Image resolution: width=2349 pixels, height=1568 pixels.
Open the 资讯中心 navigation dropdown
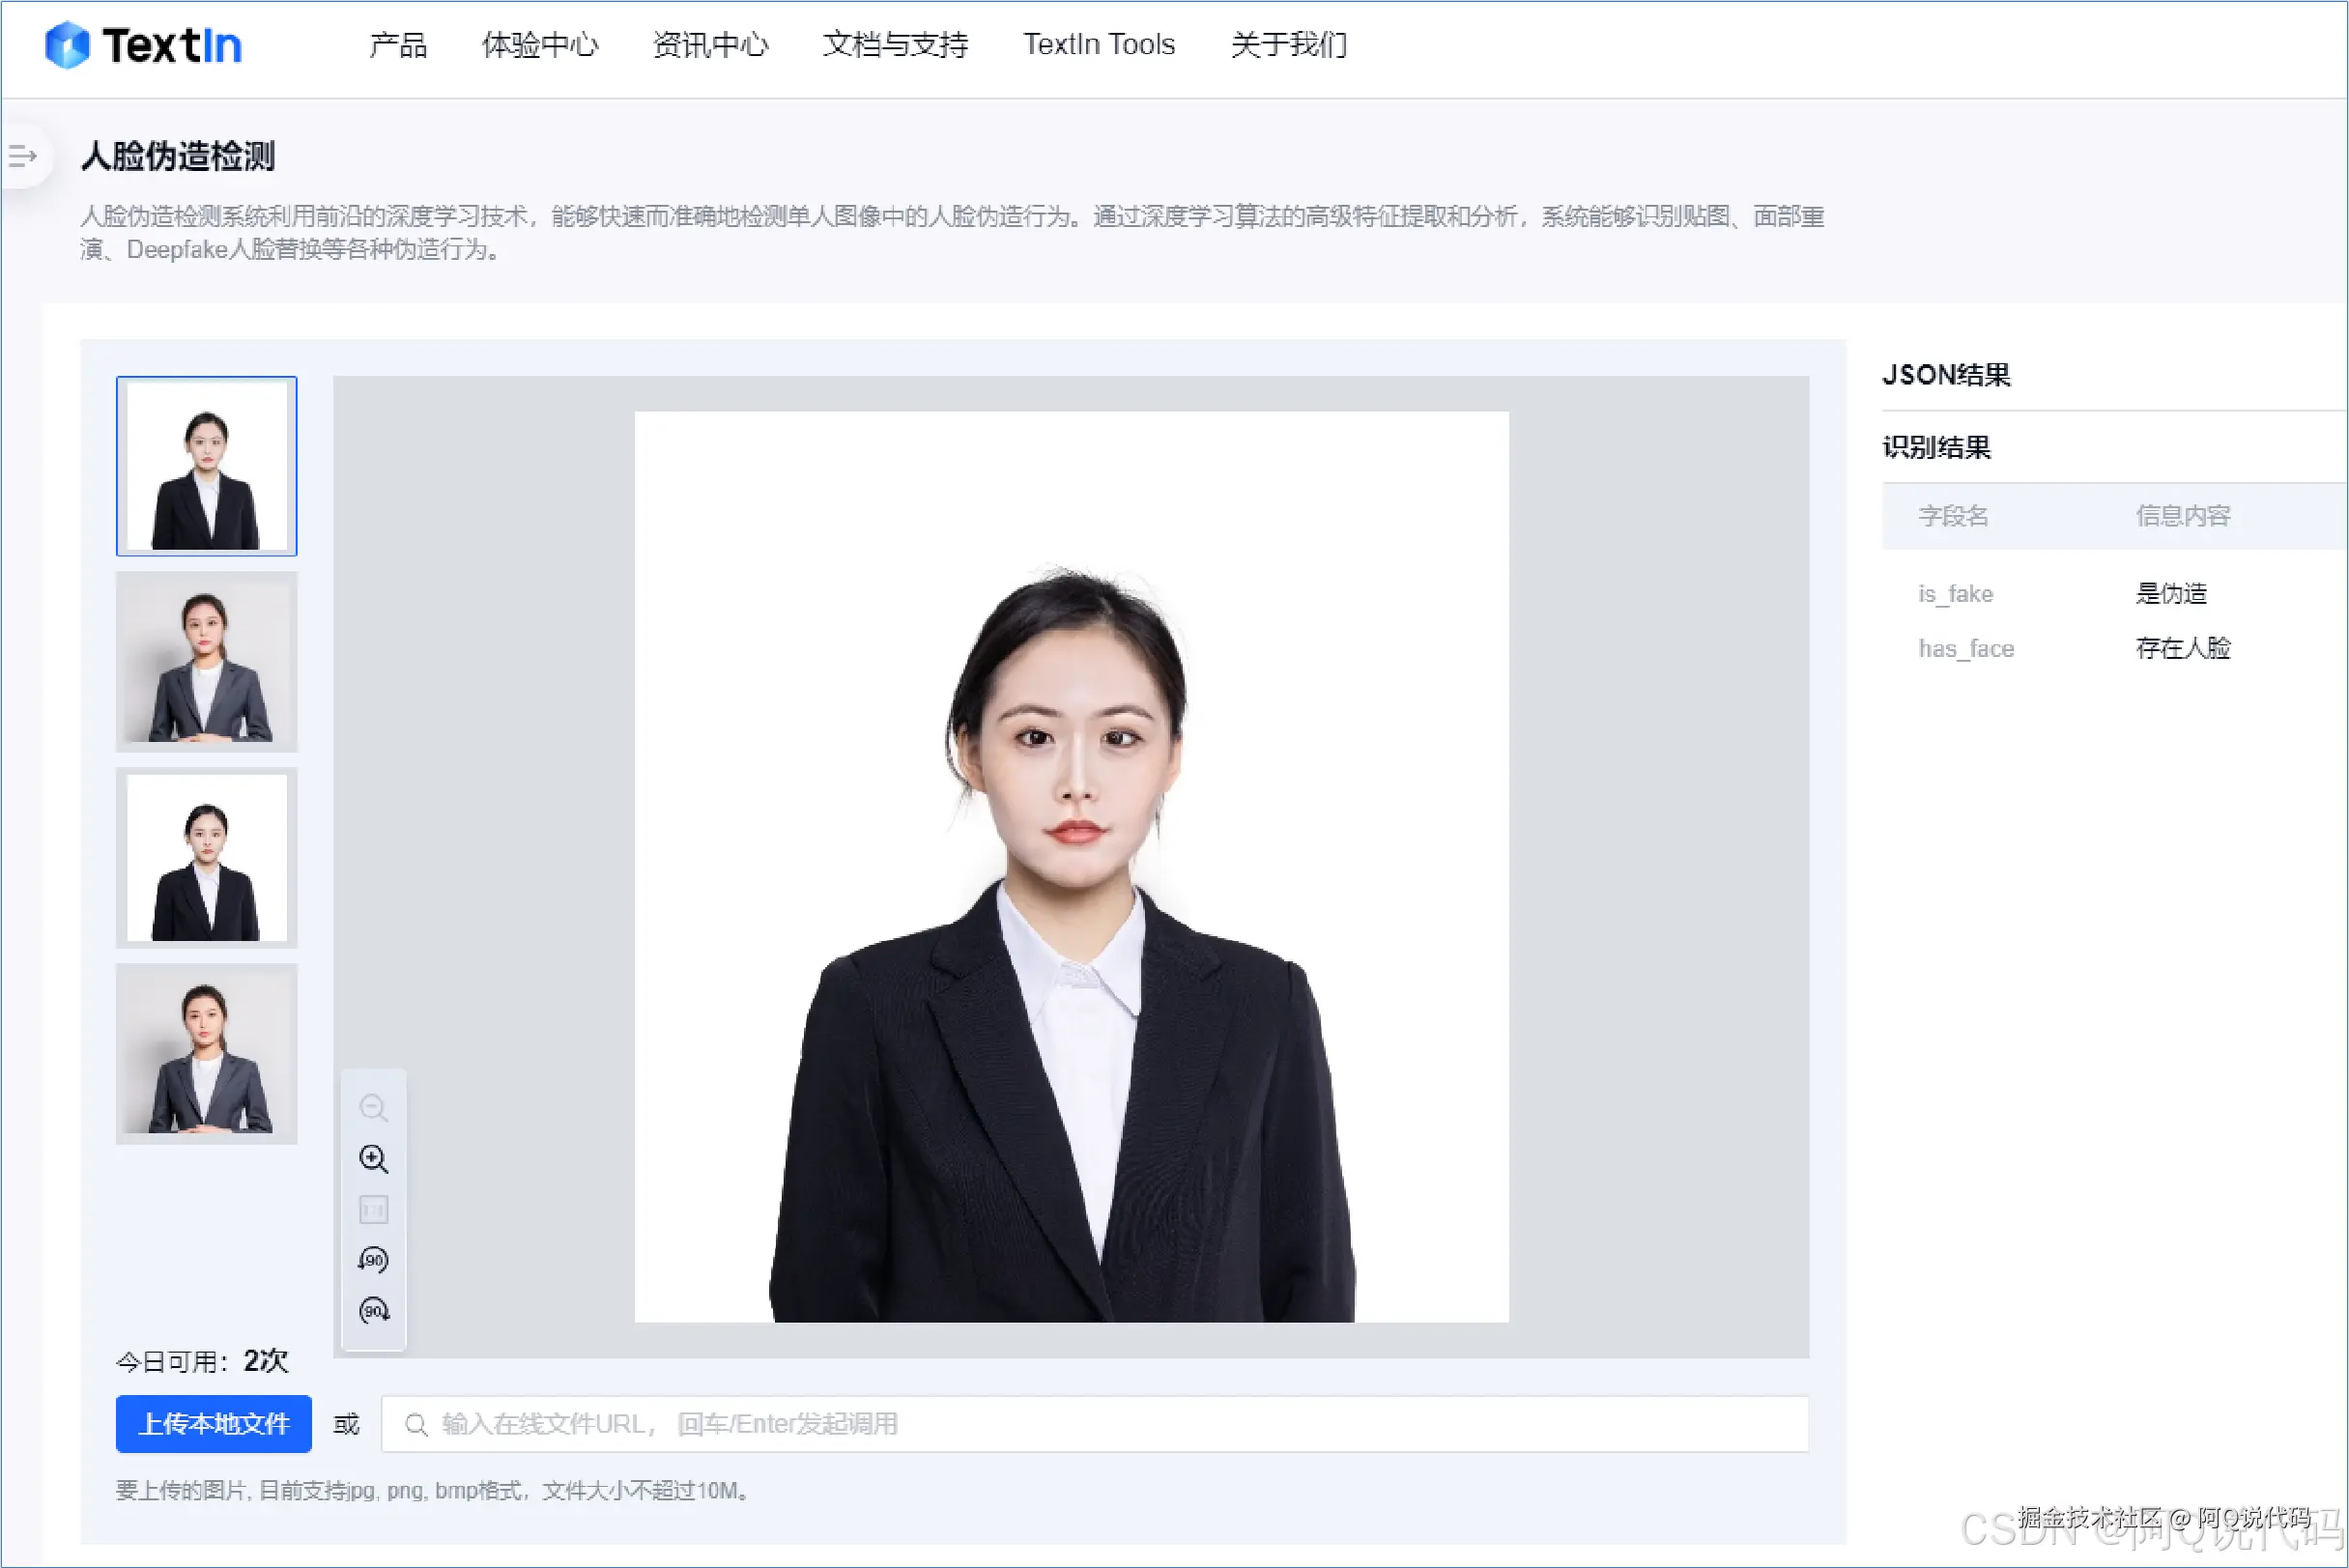tap(710, 46)
